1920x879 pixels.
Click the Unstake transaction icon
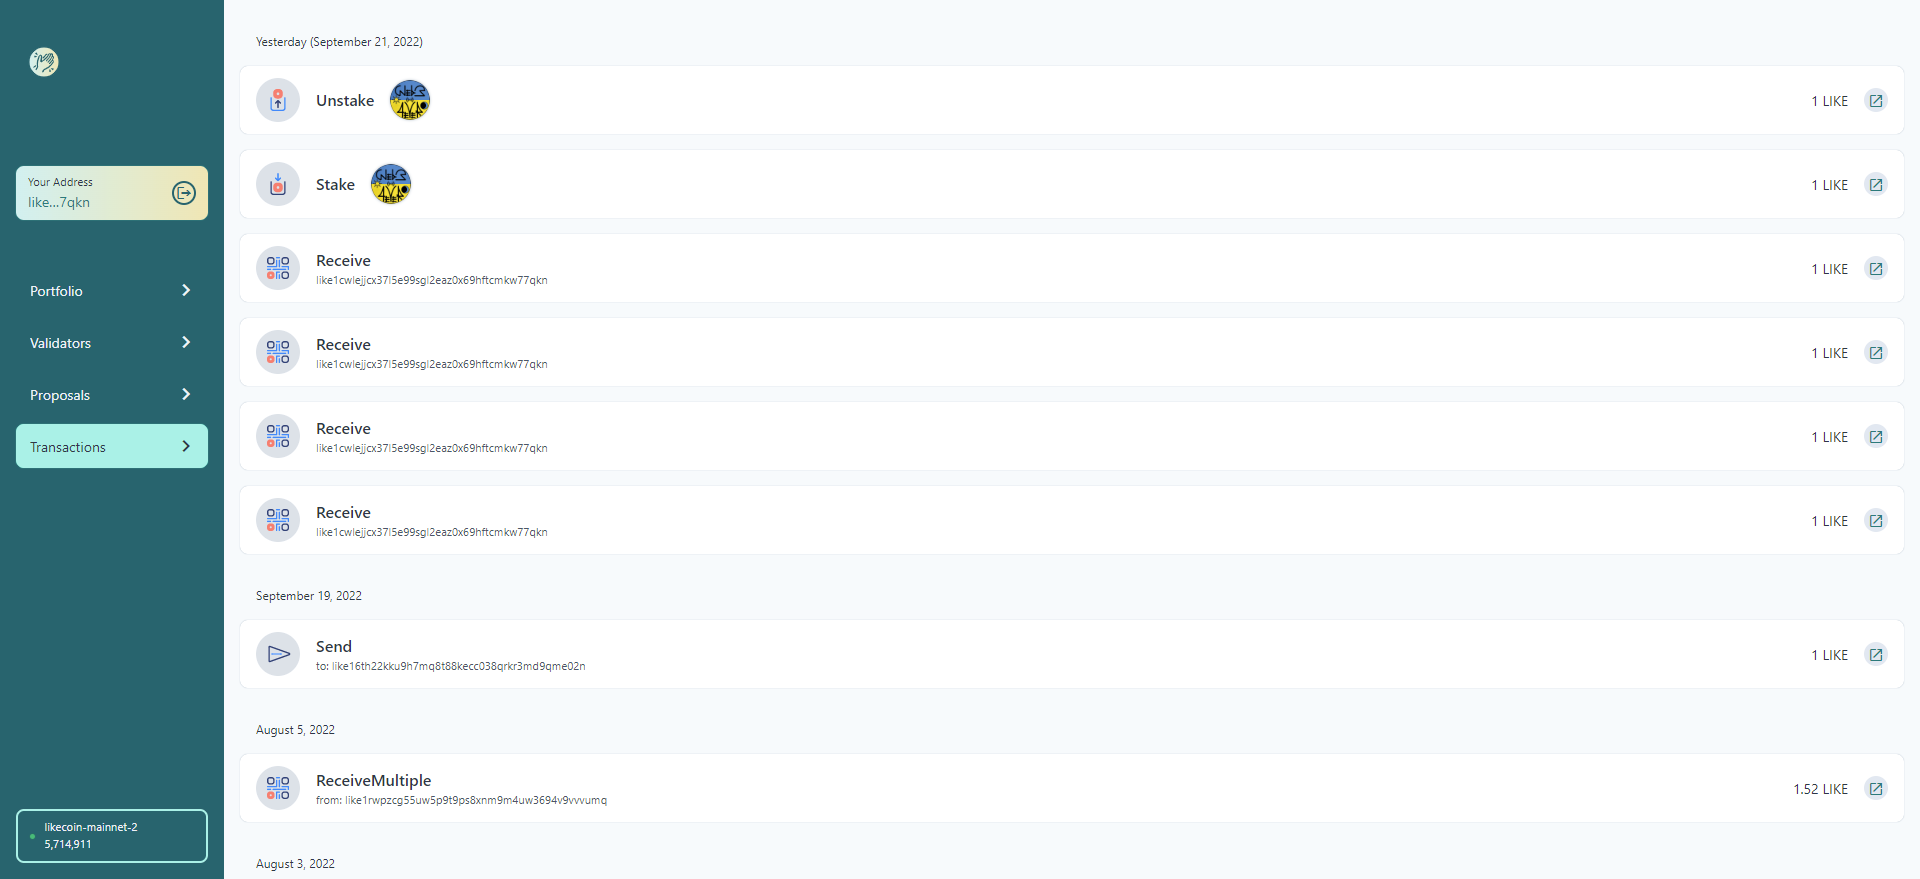(x=278, y=100)
